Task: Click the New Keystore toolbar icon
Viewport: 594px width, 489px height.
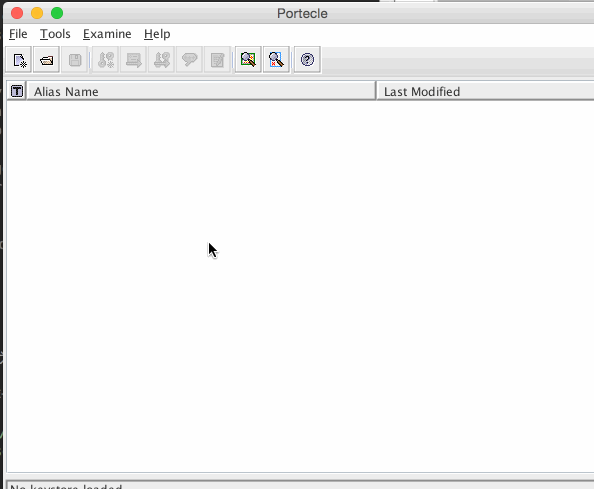Action: (19, 60)
